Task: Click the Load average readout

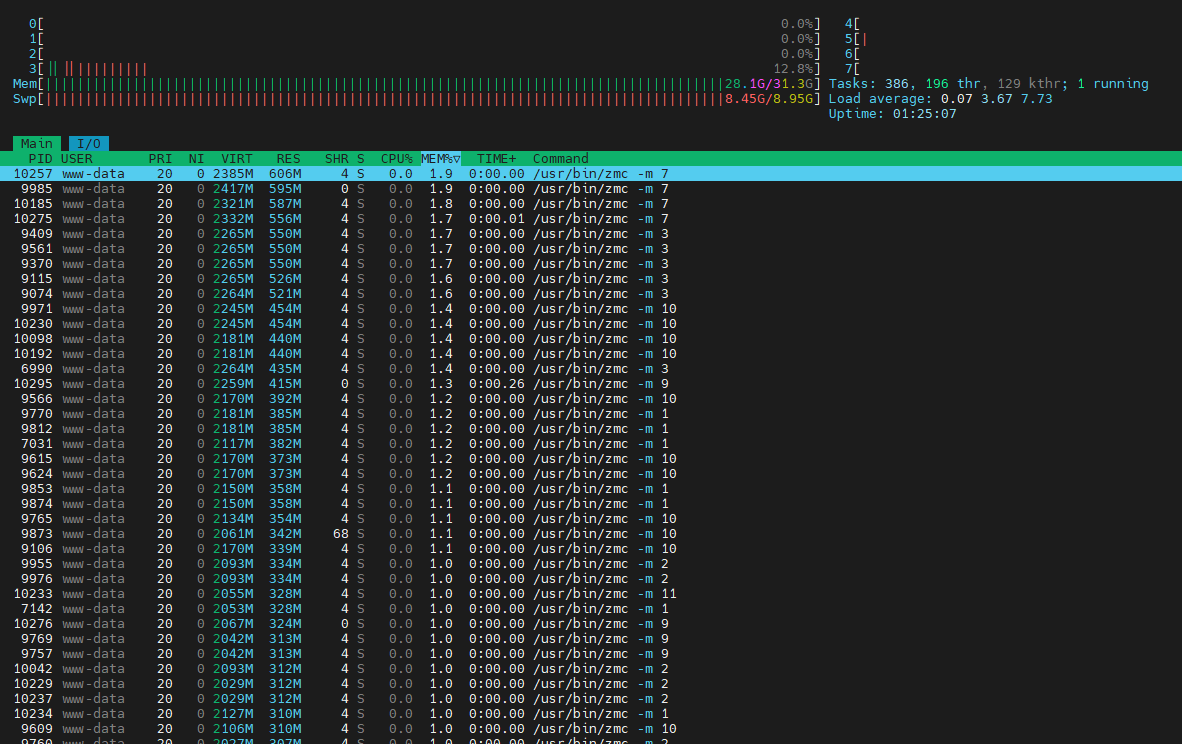Action: pyautogui.click(x=940, y=99)
